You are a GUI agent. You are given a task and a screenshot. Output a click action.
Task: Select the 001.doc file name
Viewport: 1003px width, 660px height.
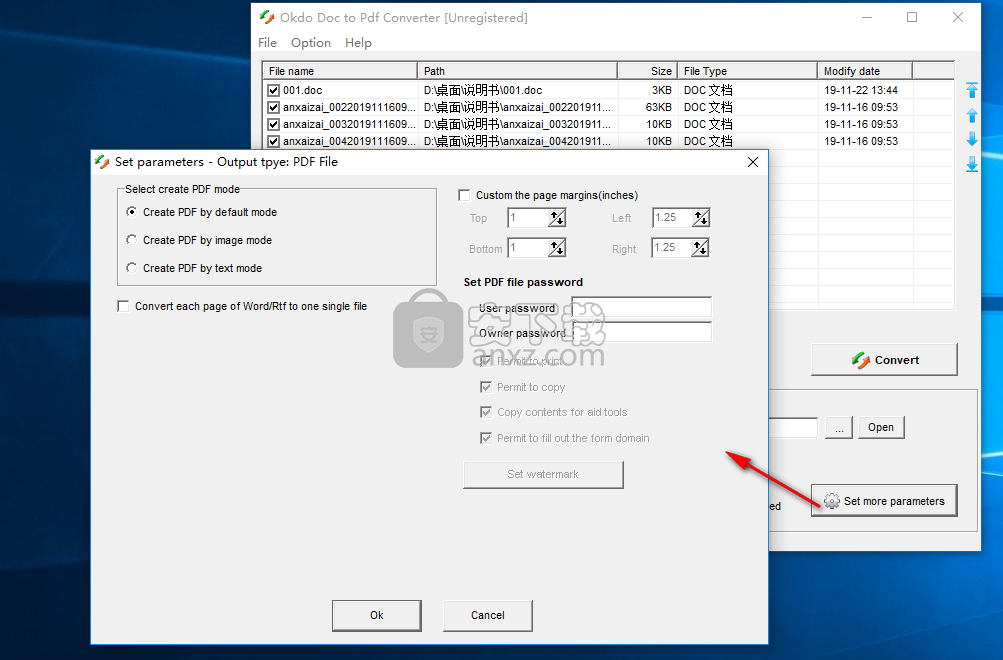pyautogui.click(x=303, y=90)
